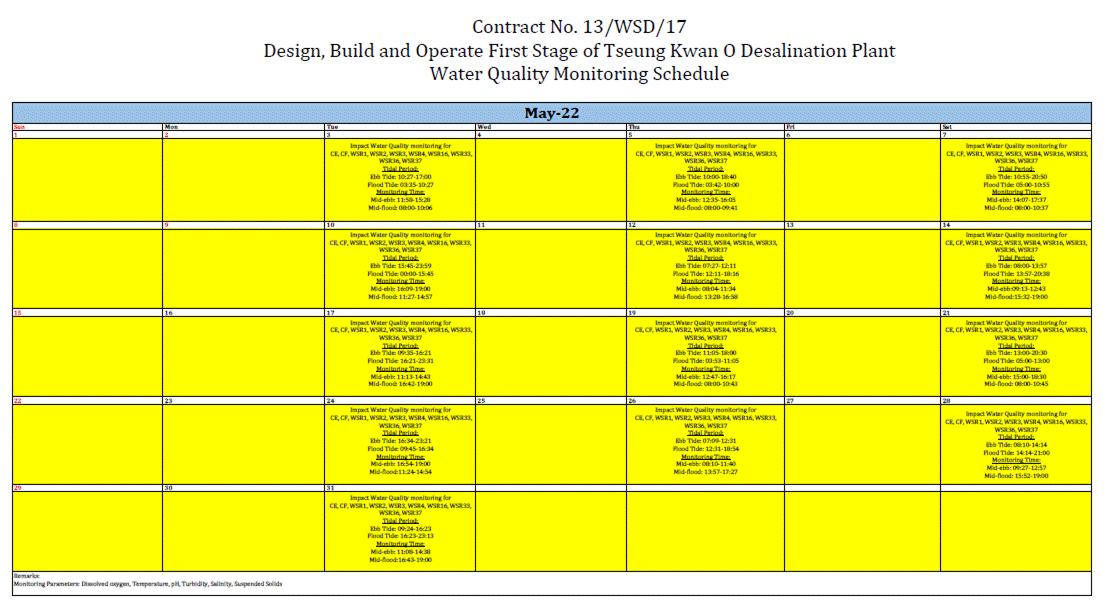This screenshot has height=605, width=1115.
Task: Select the May 7 Saturday monitoring cell
Action: click(1015, 178)
